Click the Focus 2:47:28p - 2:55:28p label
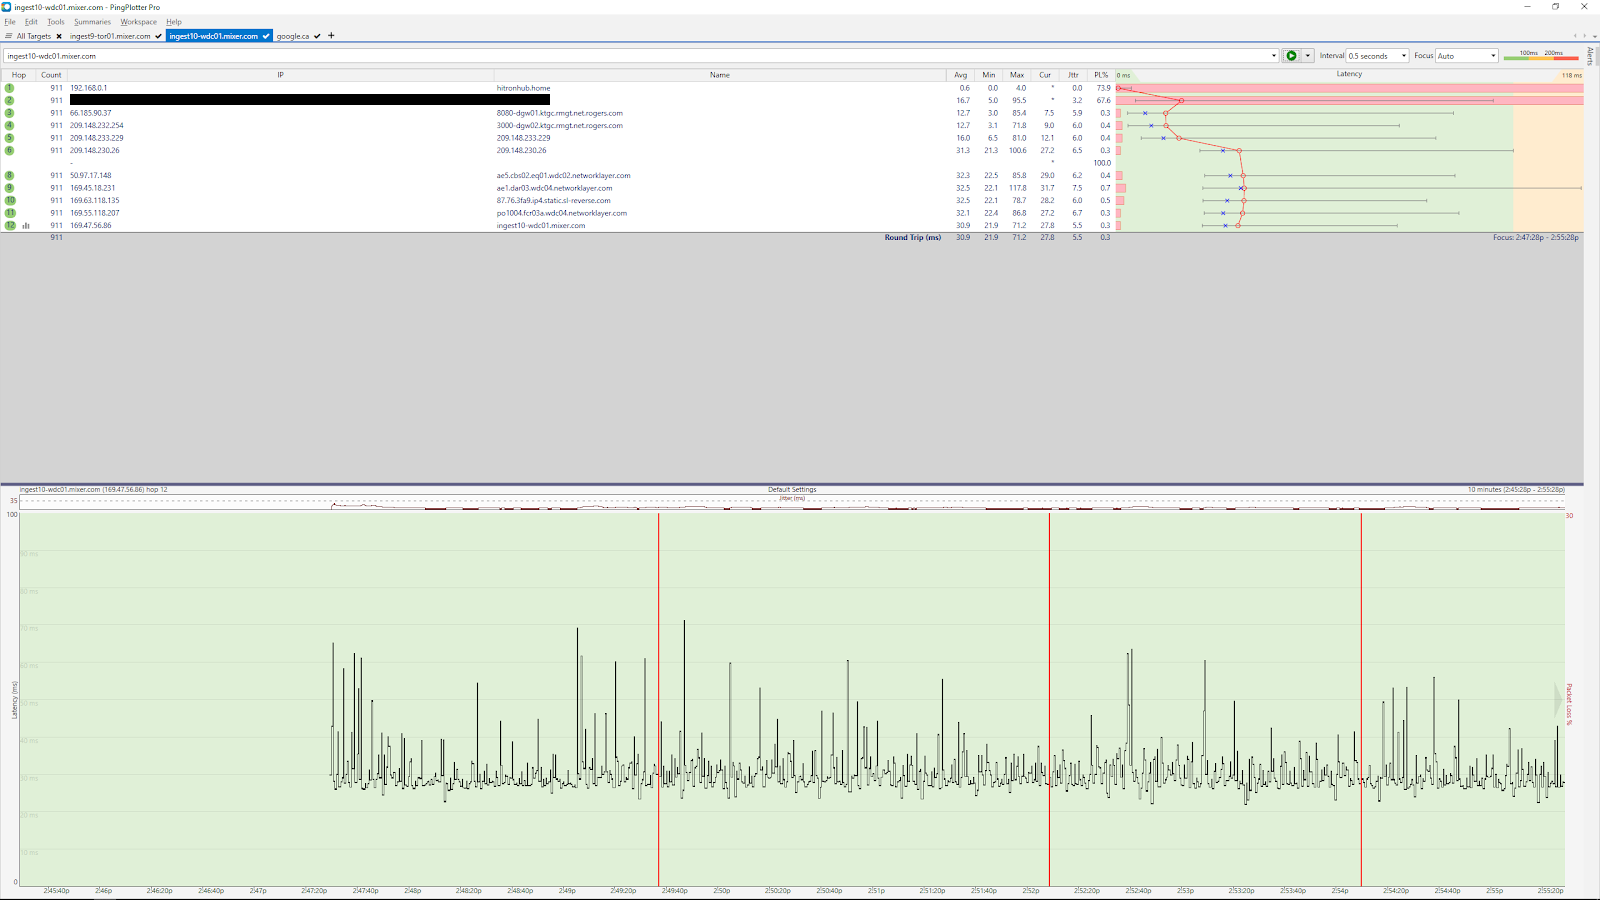Image resolution: width=1600 pixels, height=900 pixels. tap(1536, 237)
